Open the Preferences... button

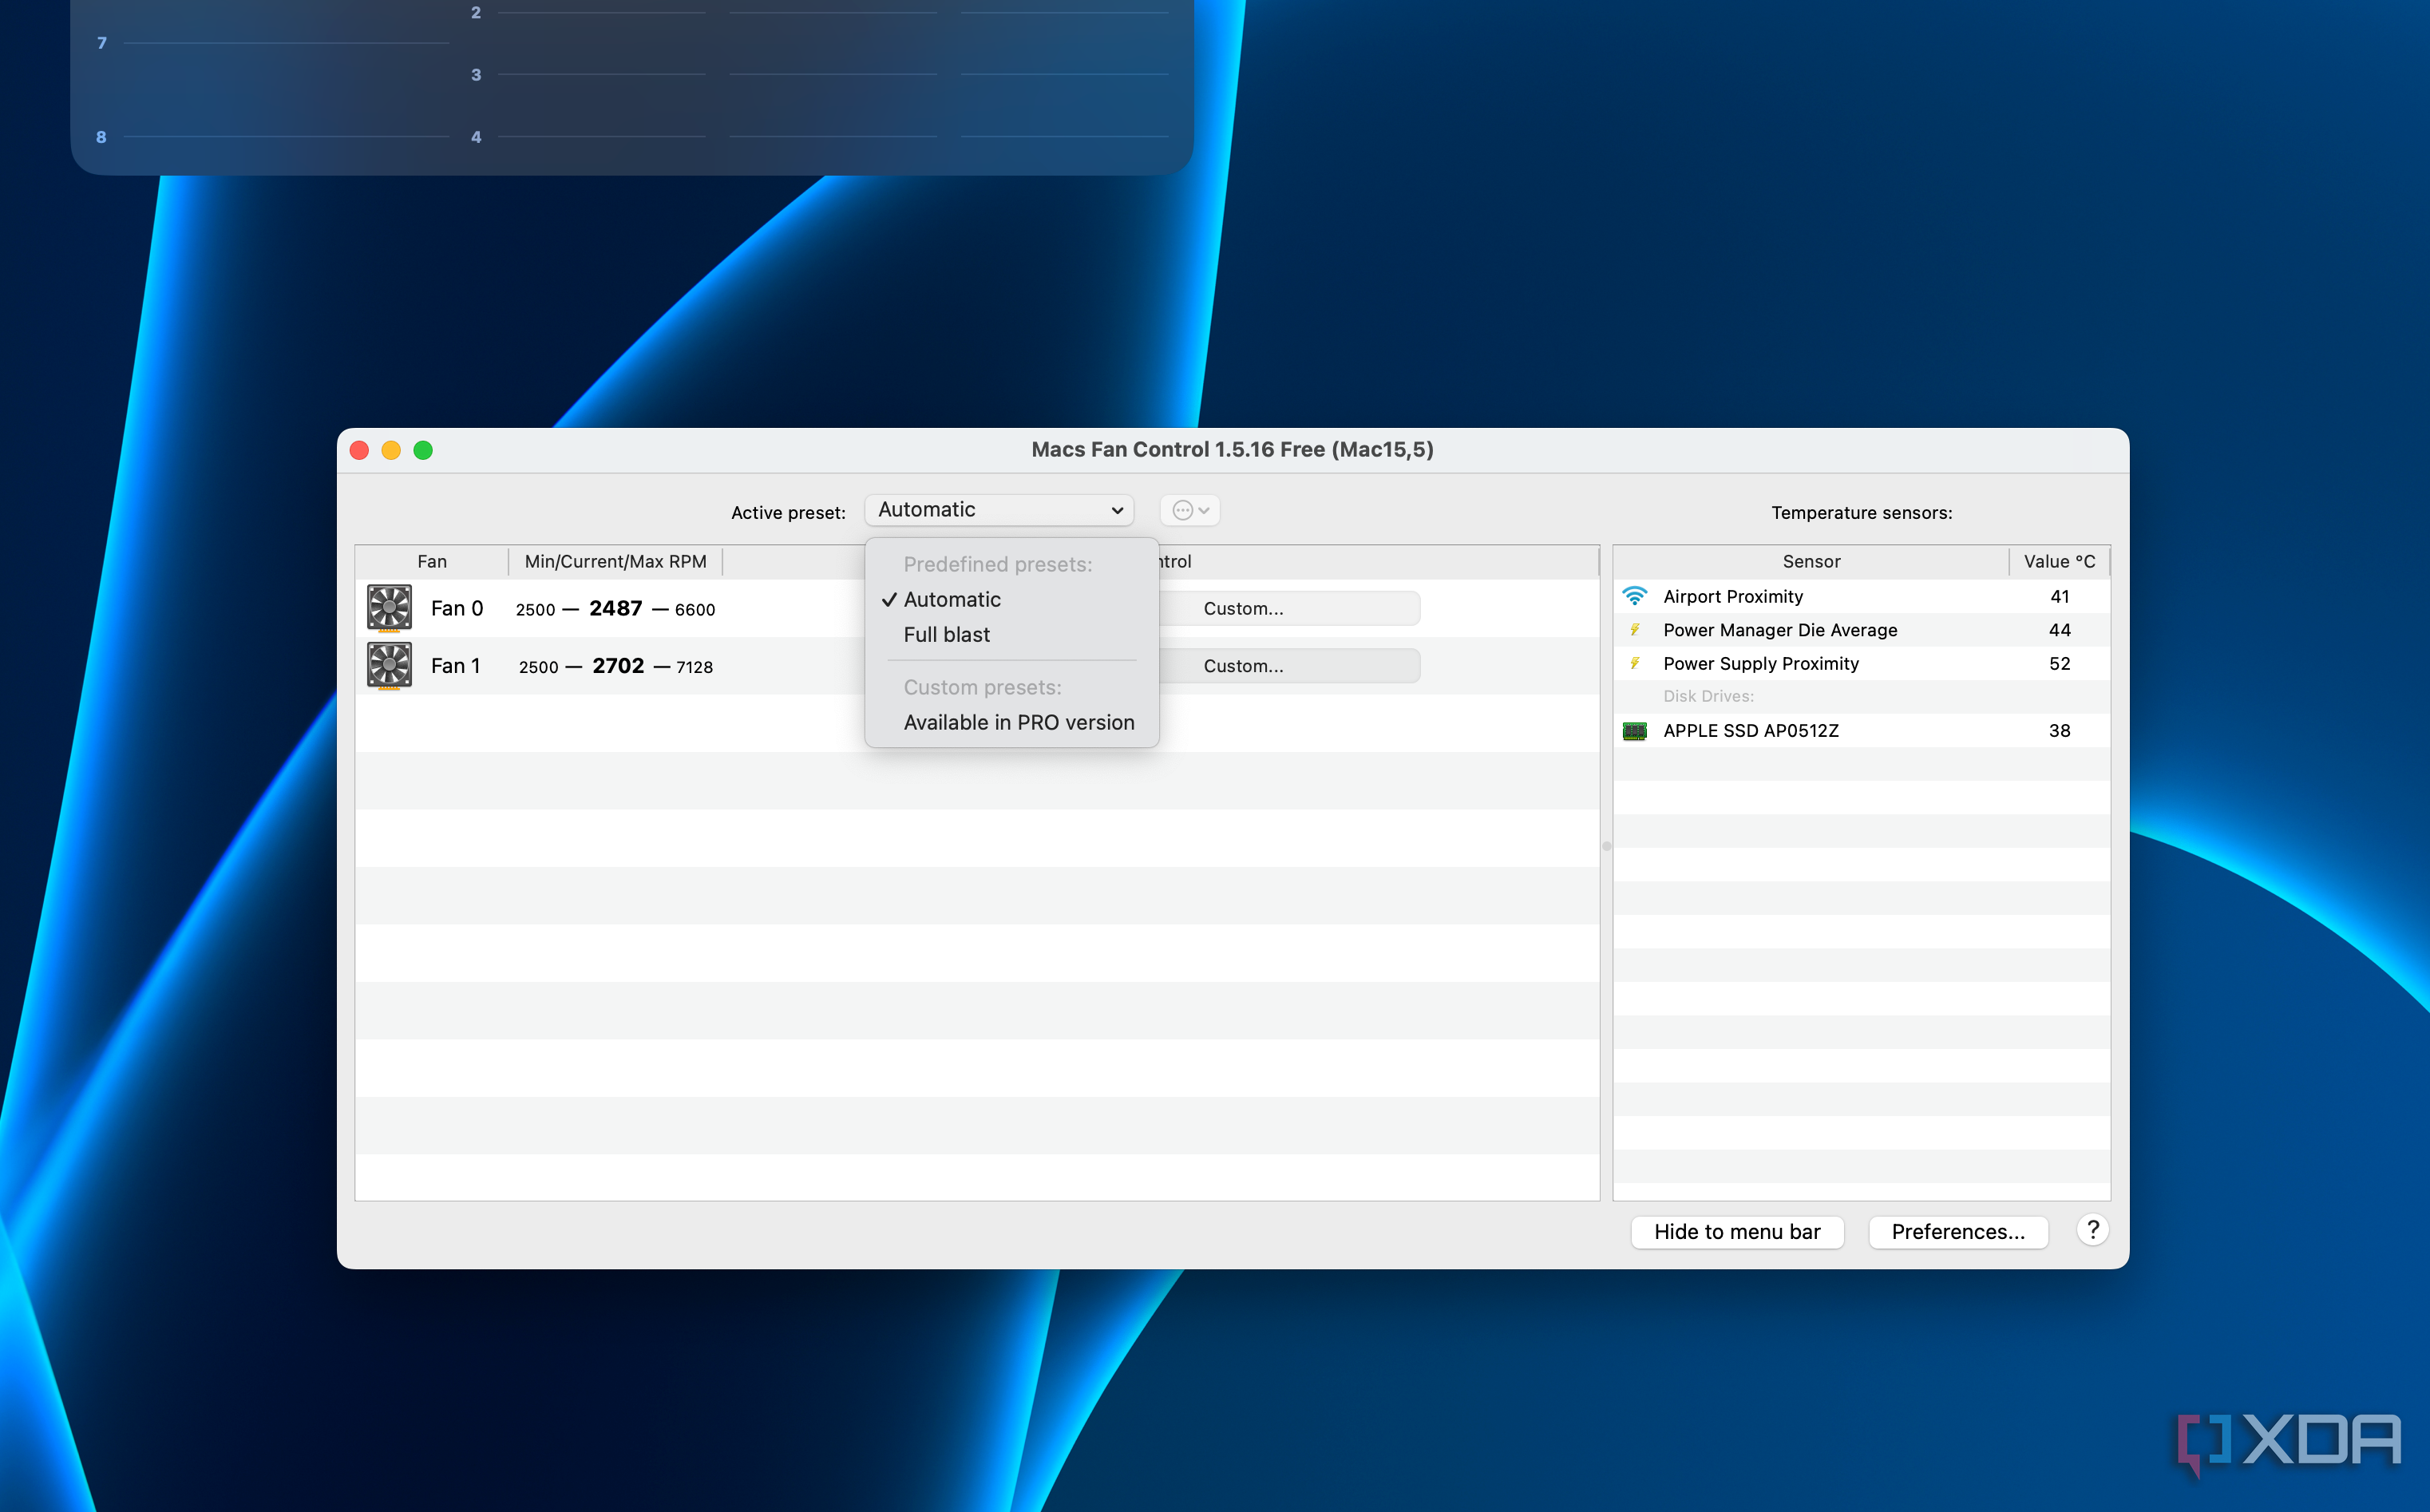coord(1958,1232)
